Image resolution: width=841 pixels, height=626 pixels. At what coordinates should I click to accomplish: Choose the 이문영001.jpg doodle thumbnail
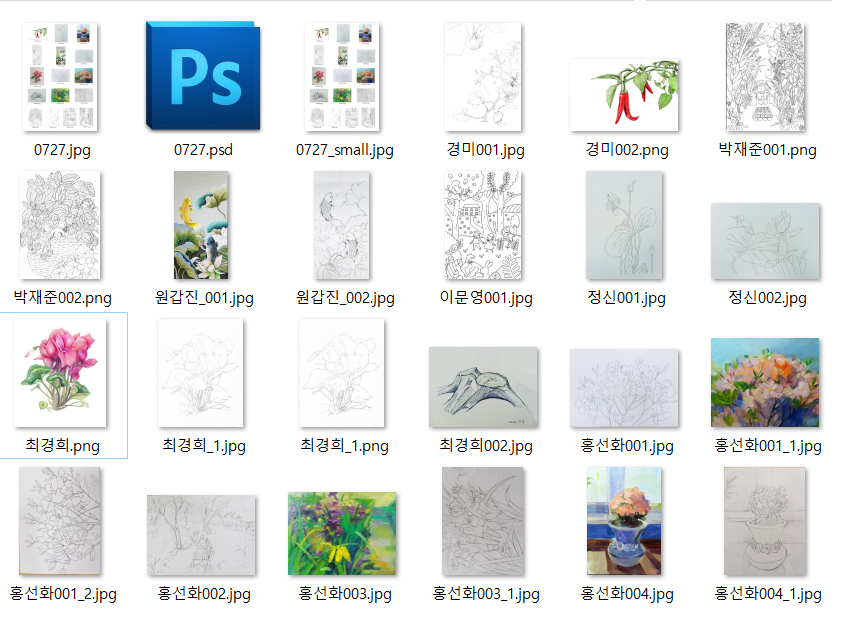(485, 224)
